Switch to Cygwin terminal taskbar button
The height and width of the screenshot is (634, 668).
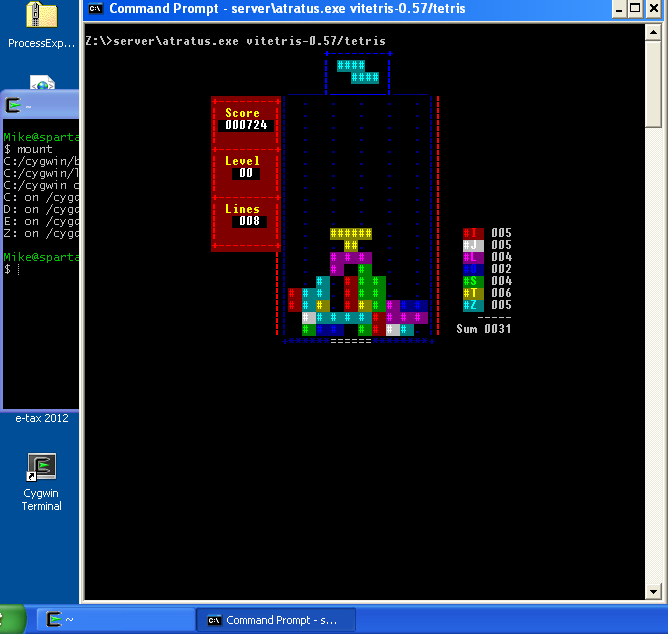point(115,620)
